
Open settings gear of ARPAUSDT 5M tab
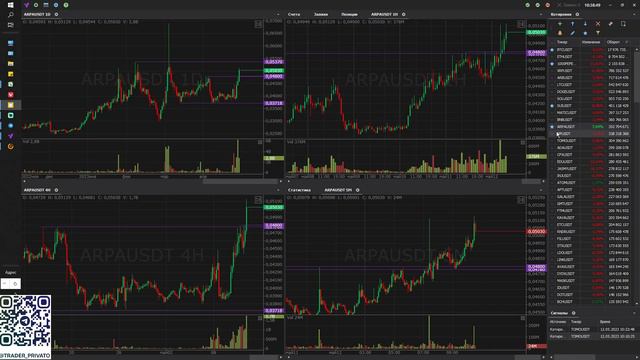tap(358, 190)
